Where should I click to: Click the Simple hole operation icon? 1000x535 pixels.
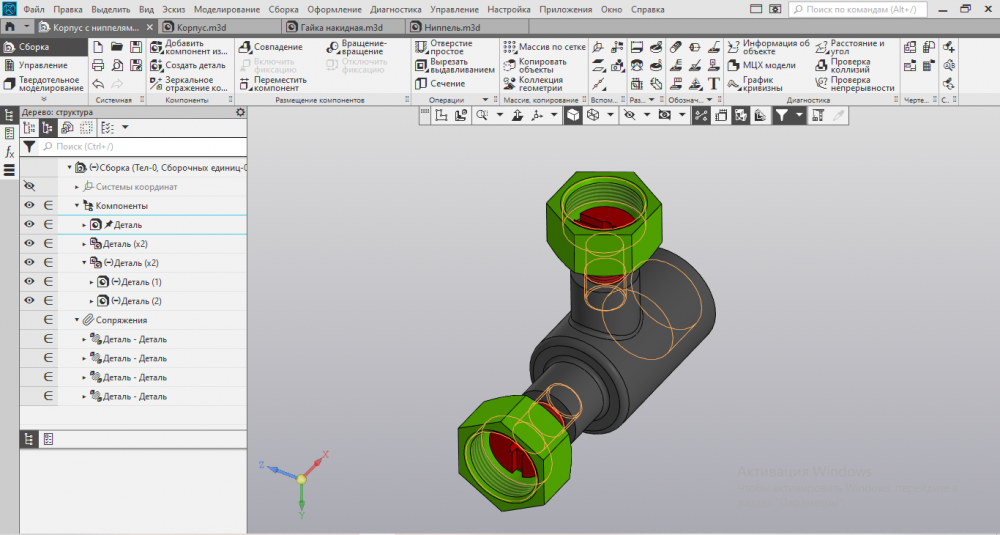[421, 47]
